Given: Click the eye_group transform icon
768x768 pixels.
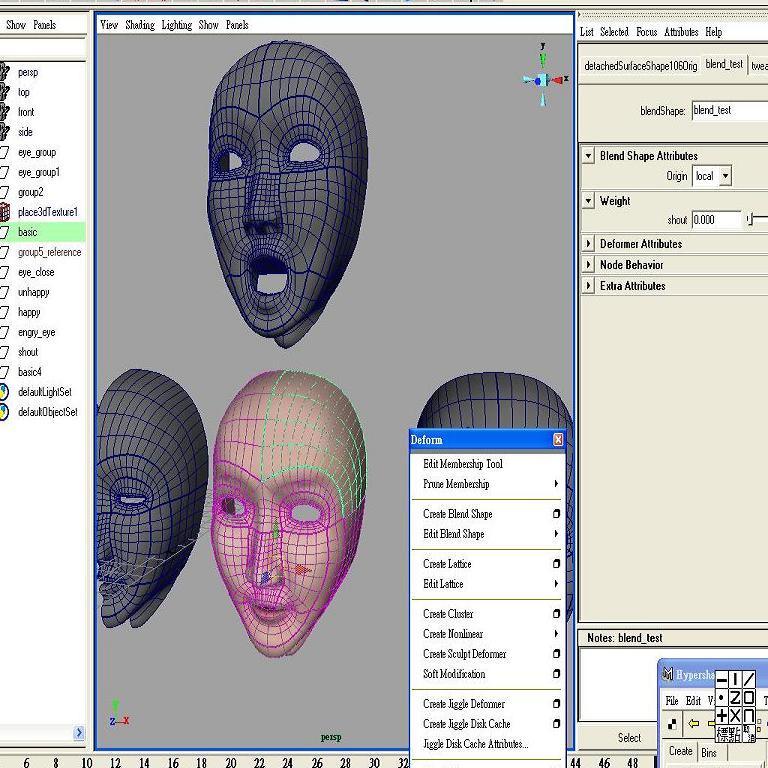Looking at the screenshot, I should pyautogui.click(x=4, y=152).
